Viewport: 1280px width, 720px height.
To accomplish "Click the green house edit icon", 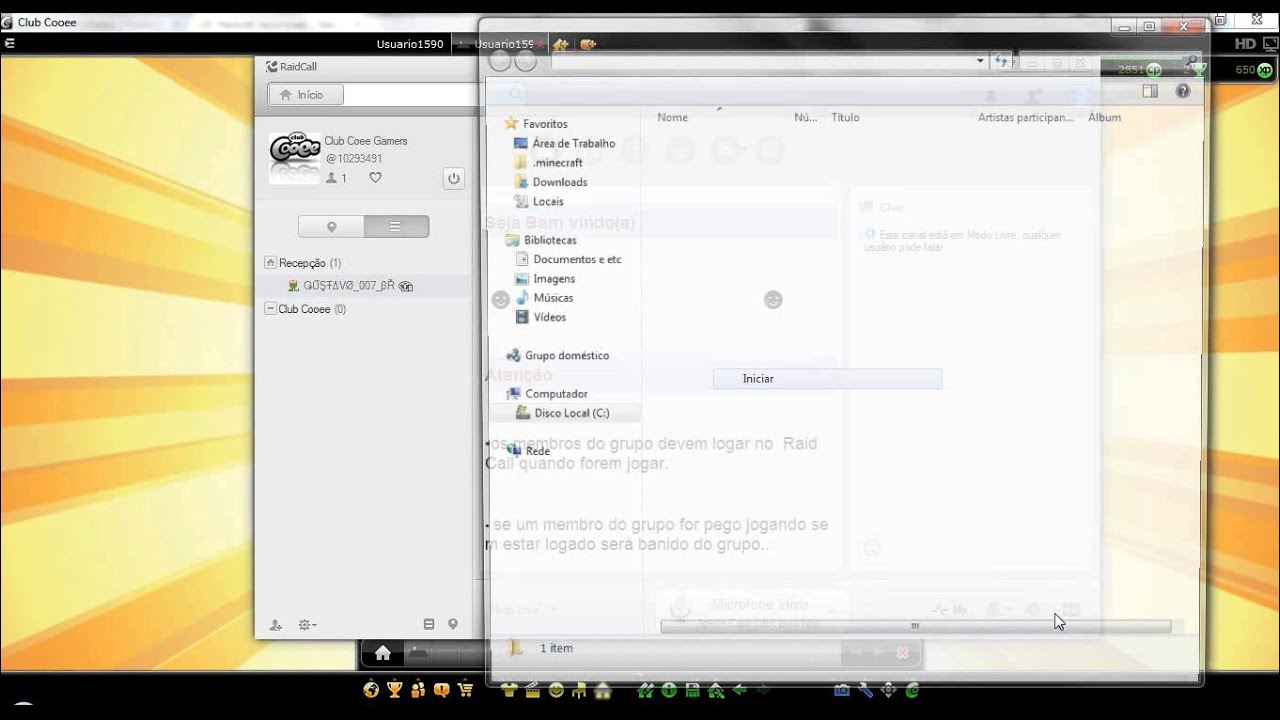I will click(x=716, y=689).
